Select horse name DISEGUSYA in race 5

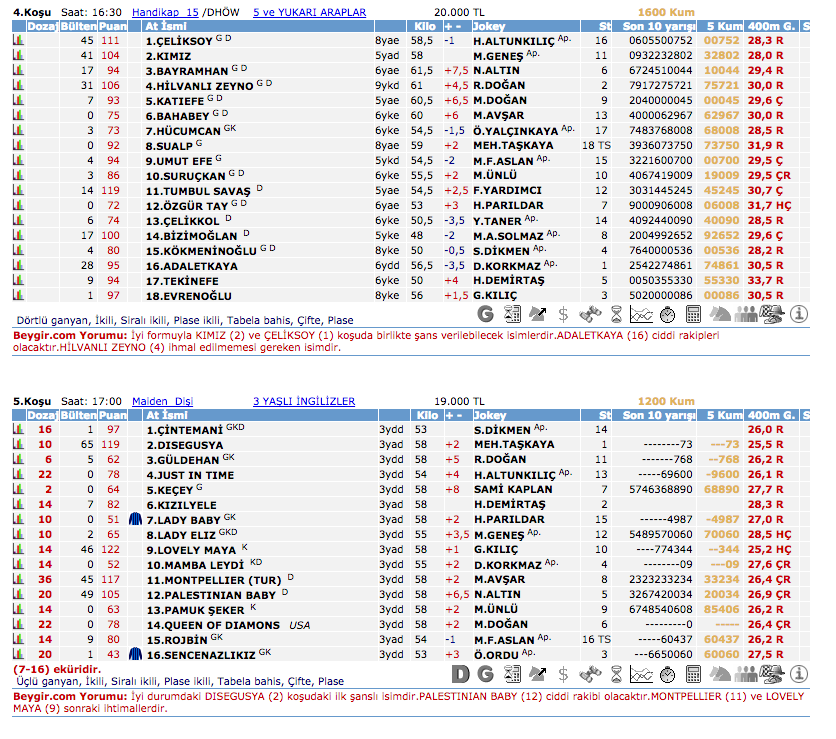coord(185,444)
